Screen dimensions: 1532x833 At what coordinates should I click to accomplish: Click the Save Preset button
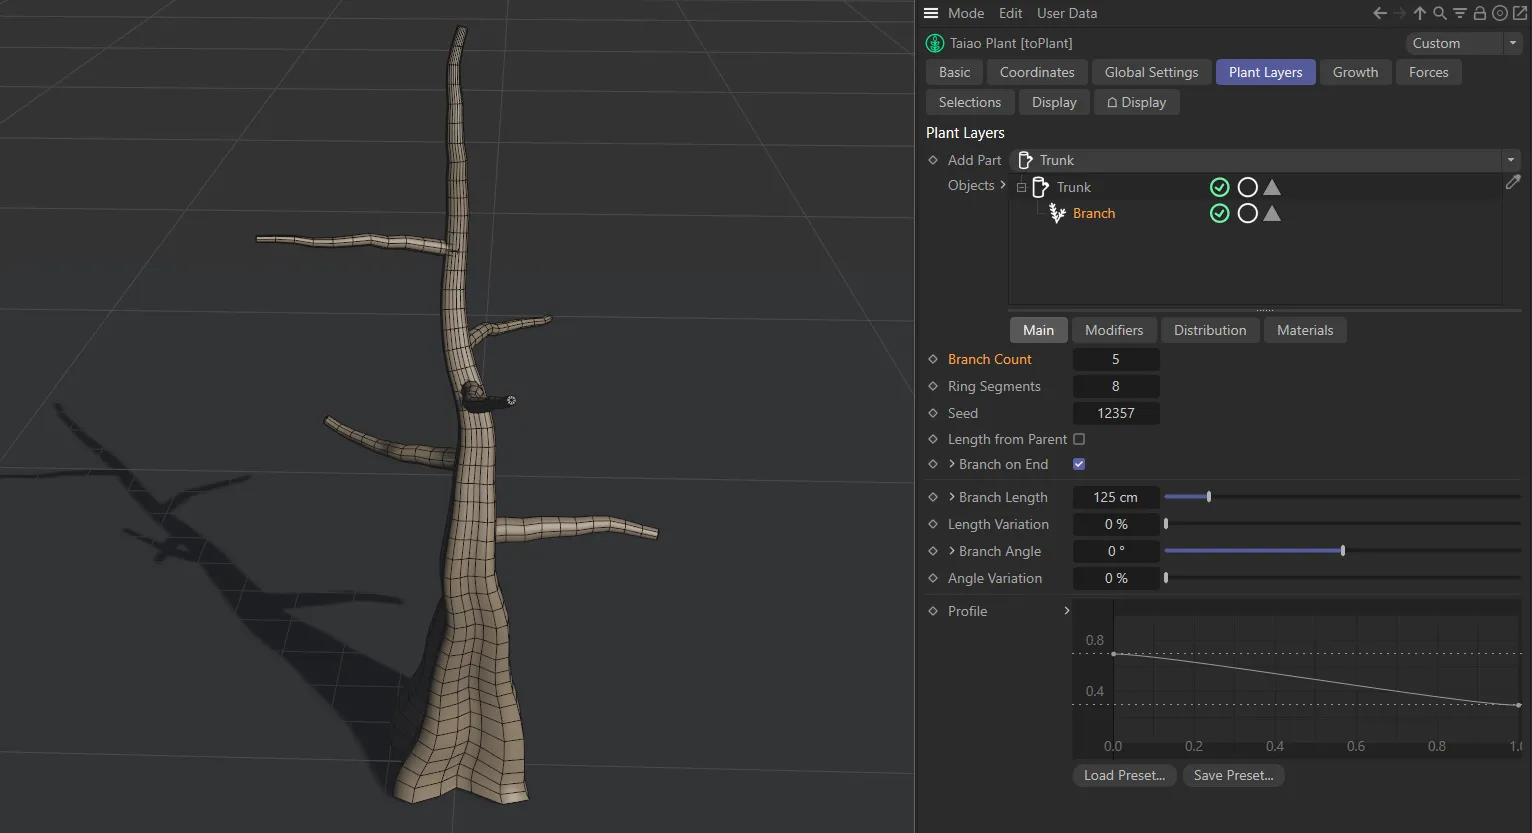tap(1233, 775)
